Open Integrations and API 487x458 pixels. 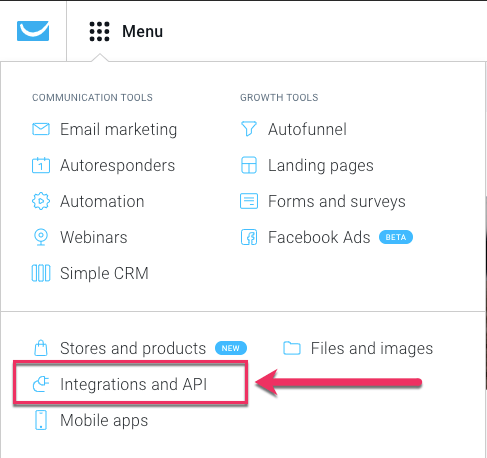[134, 384]
